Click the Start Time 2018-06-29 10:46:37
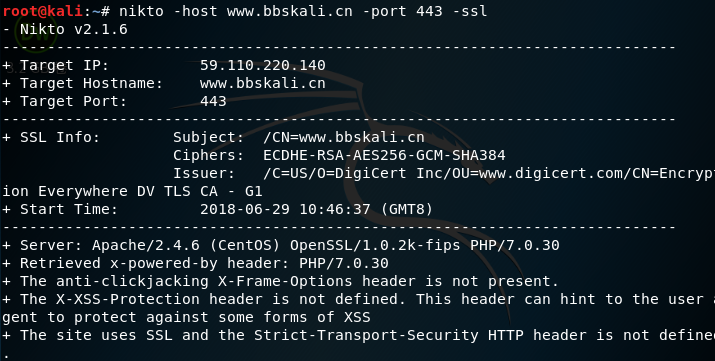The image size is (715, 361). [x=285, y=209]
